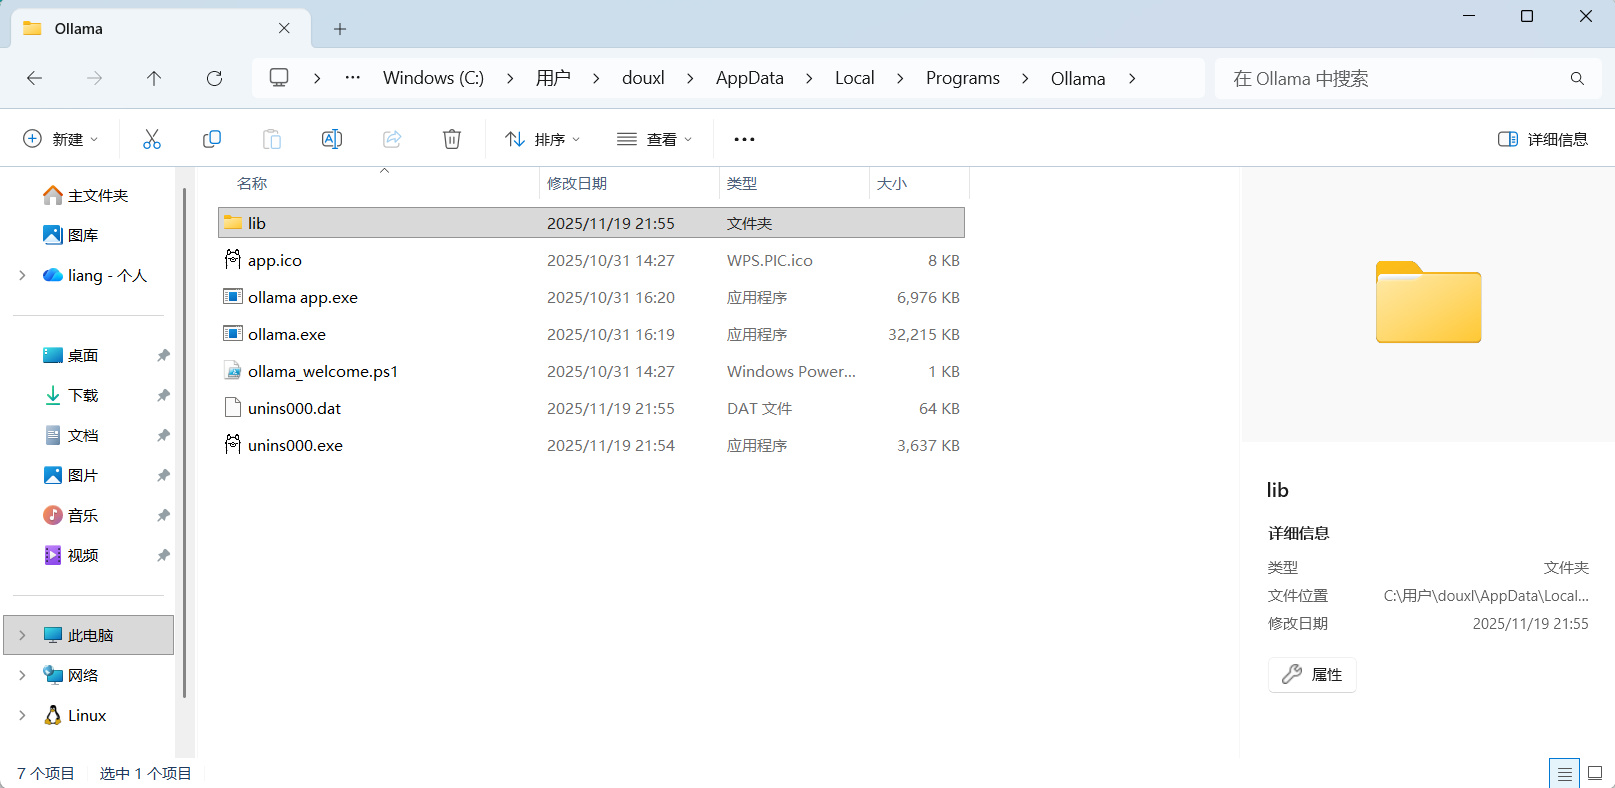Navigate to 用户 breadcrumb
1615x788 pixels.
pyautogui.click(x=553, y=78)
